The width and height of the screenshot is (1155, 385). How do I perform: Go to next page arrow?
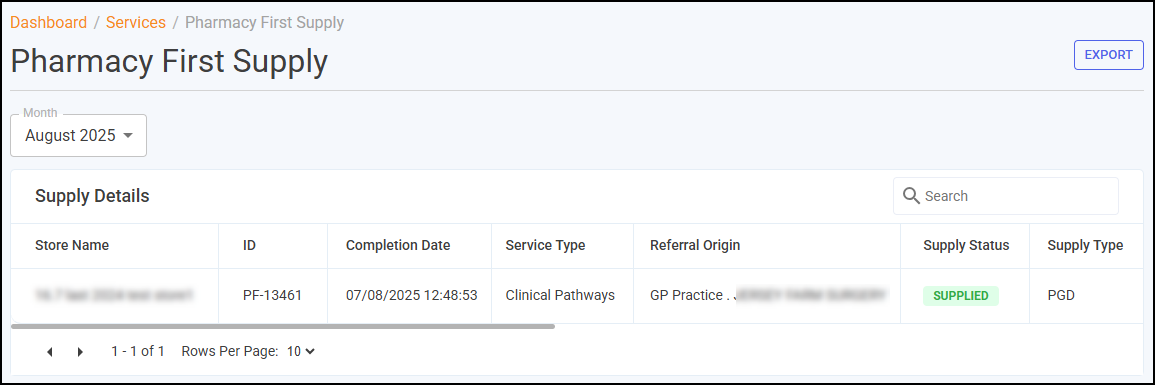click(x=80, y=352)
